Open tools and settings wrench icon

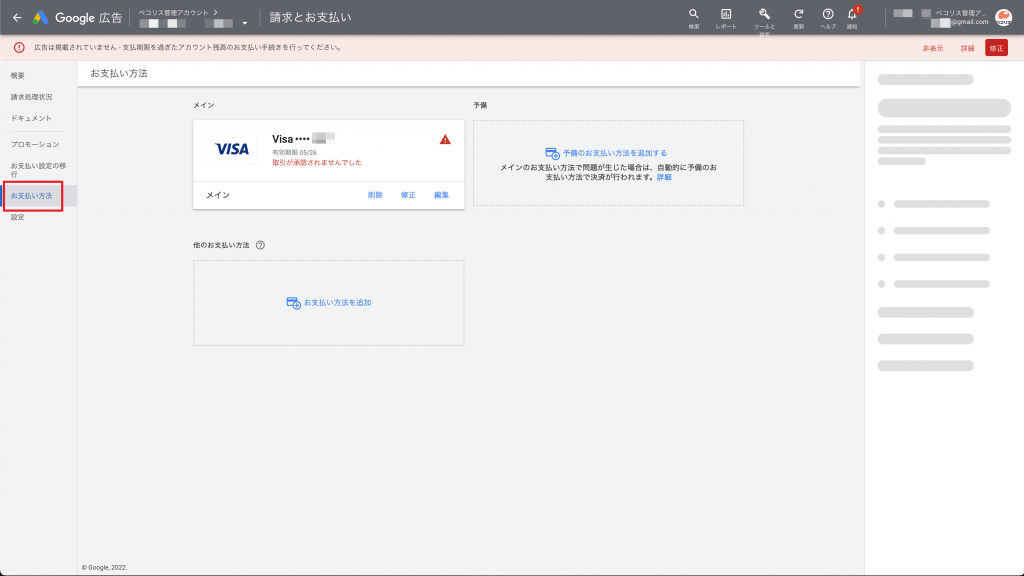[764, 15]
